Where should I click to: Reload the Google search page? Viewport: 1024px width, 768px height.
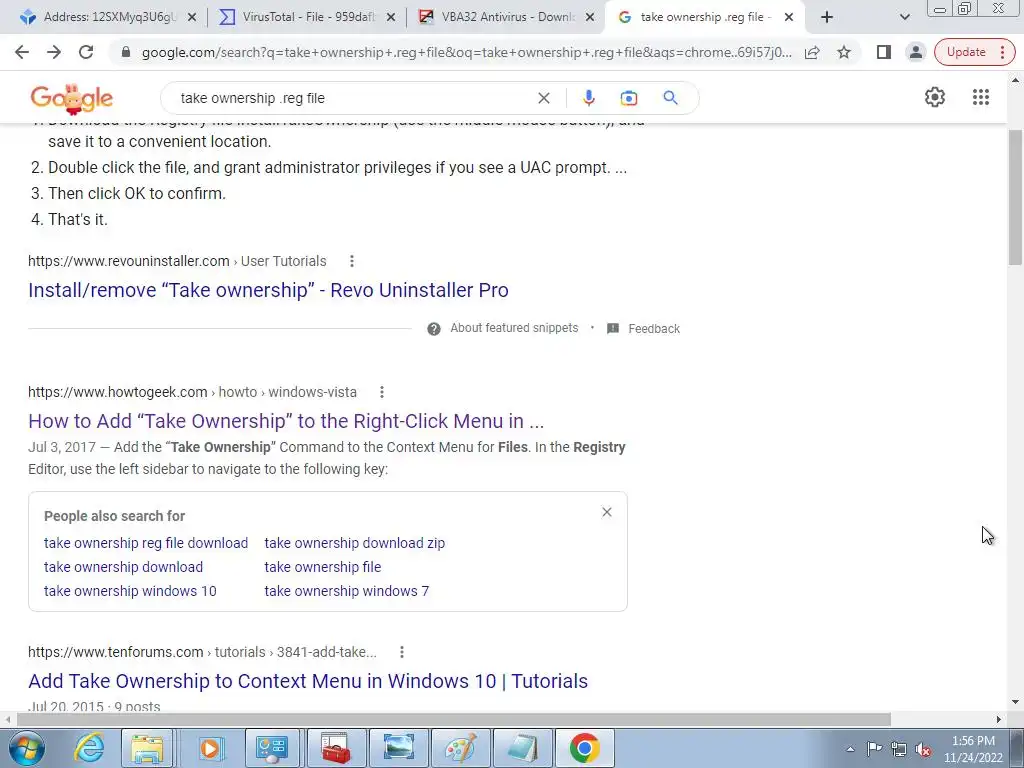click(86, 52)
